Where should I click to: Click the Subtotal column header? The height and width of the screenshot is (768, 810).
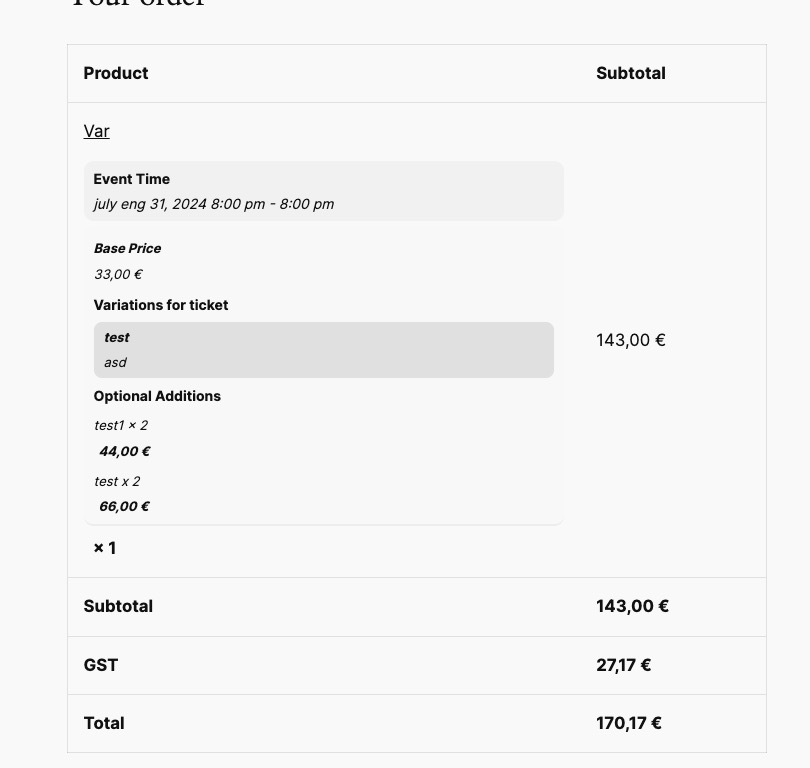tap(631, 73)
